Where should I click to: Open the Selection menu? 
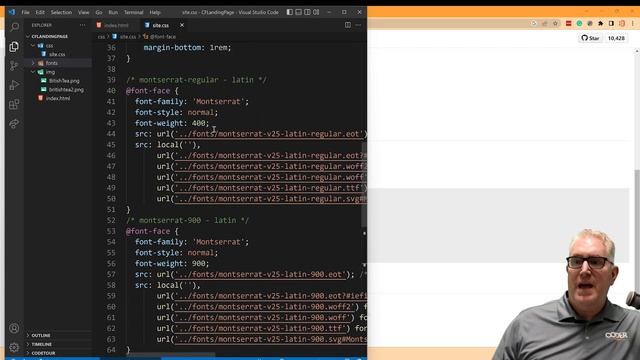[61, 12]
